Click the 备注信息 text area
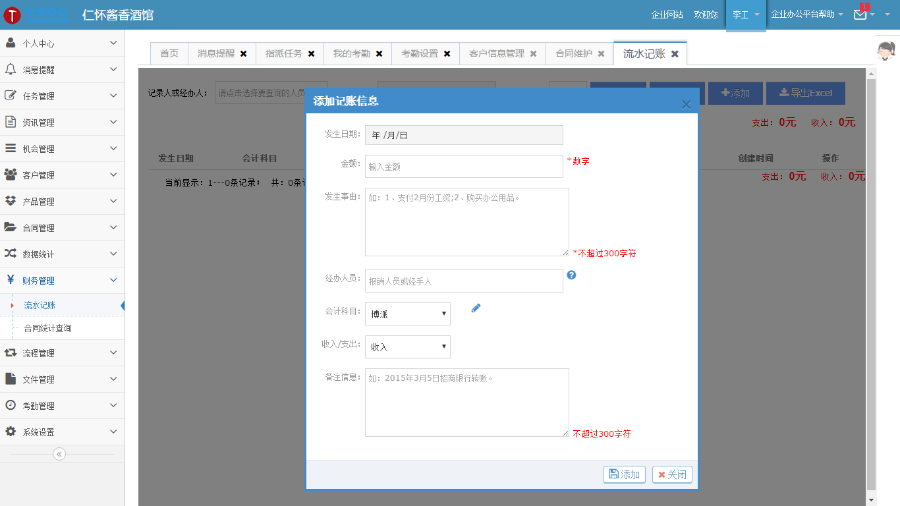 coord(467,402)
